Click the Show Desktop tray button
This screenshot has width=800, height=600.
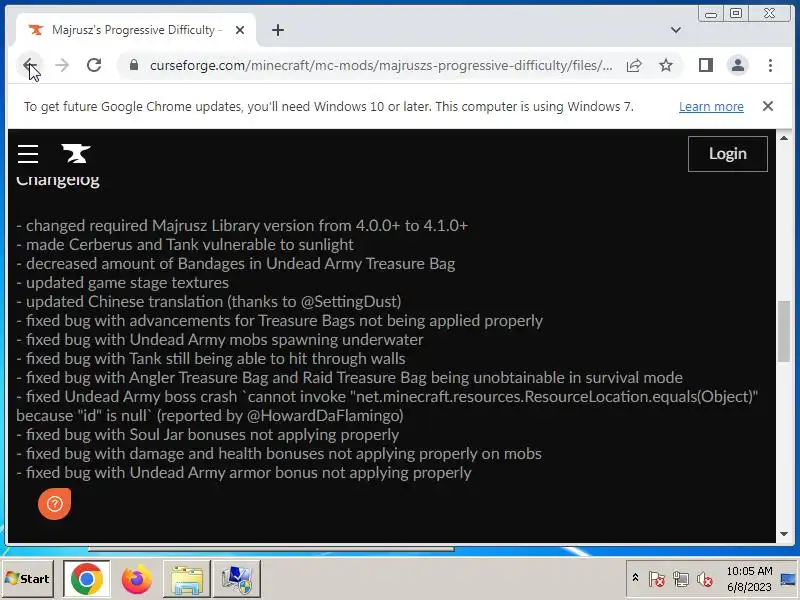click(x=788, y=579)
